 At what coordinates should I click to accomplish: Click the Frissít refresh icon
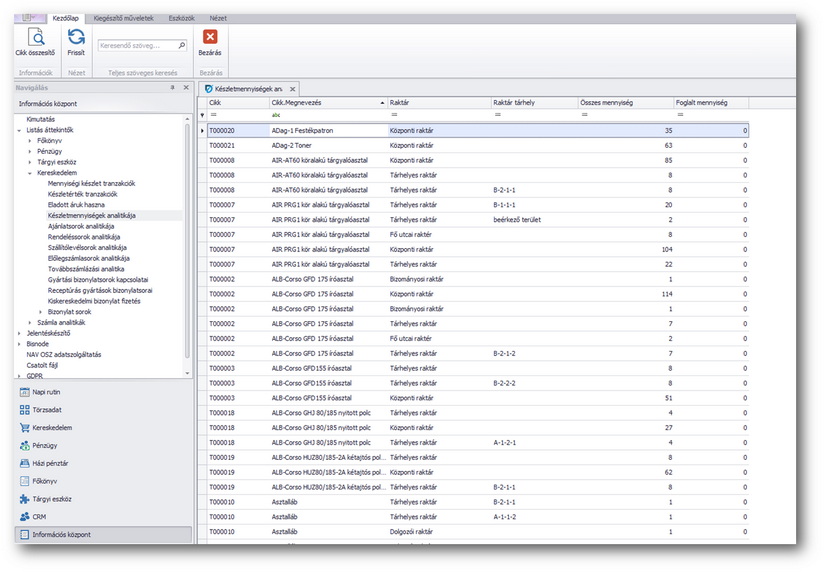76,40
